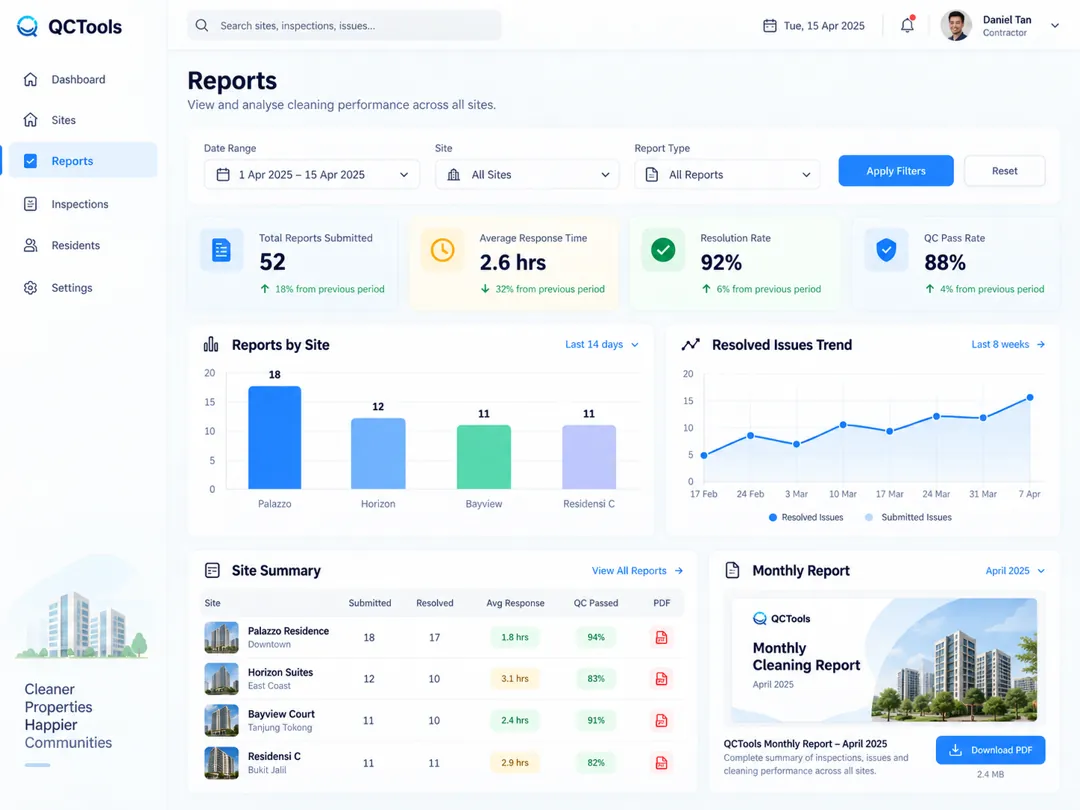Screen dimensions: 1080x810
Task: Click the Palazzo bar in chart
Action: pyautogui.click(x=274, y=437)
